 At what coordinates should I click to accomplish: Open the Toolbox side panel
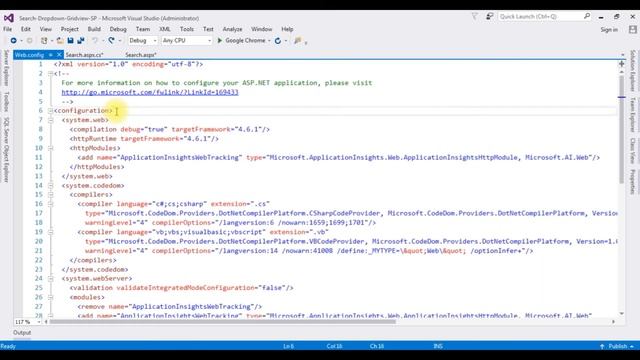6,102
